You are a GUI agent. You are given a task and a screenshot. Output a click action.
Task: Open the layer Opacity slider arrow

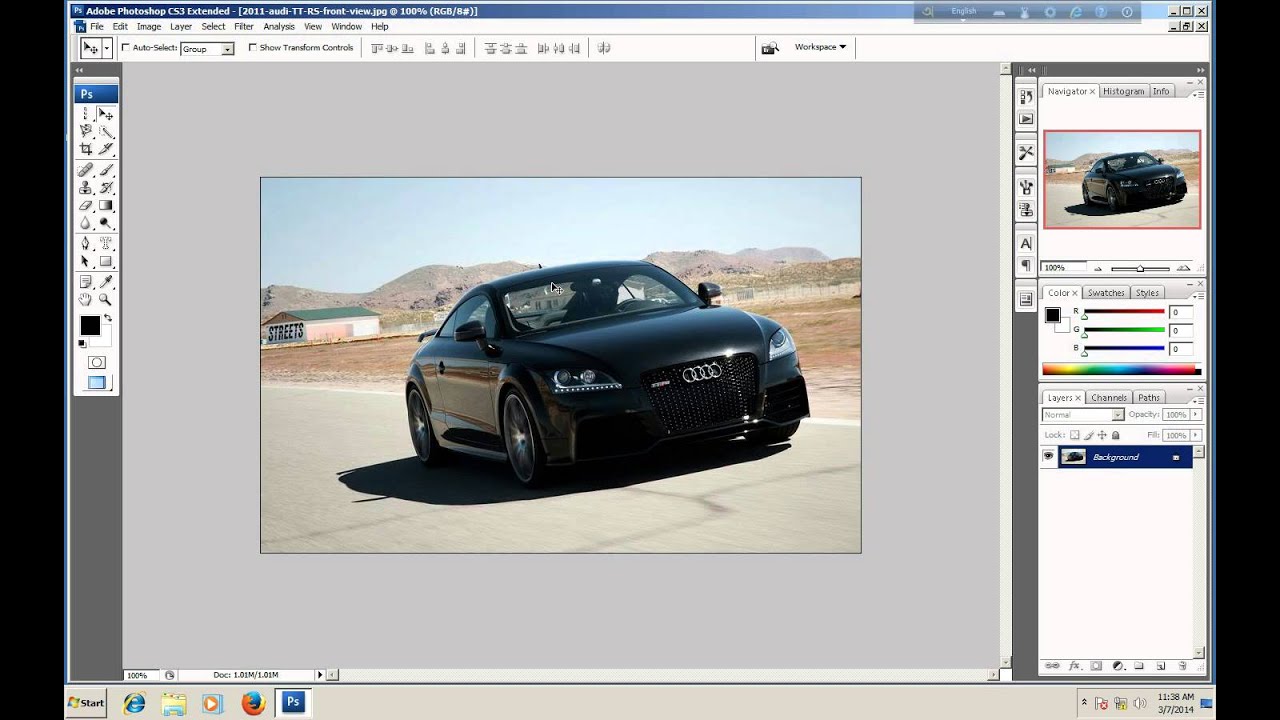(1195, 414)
